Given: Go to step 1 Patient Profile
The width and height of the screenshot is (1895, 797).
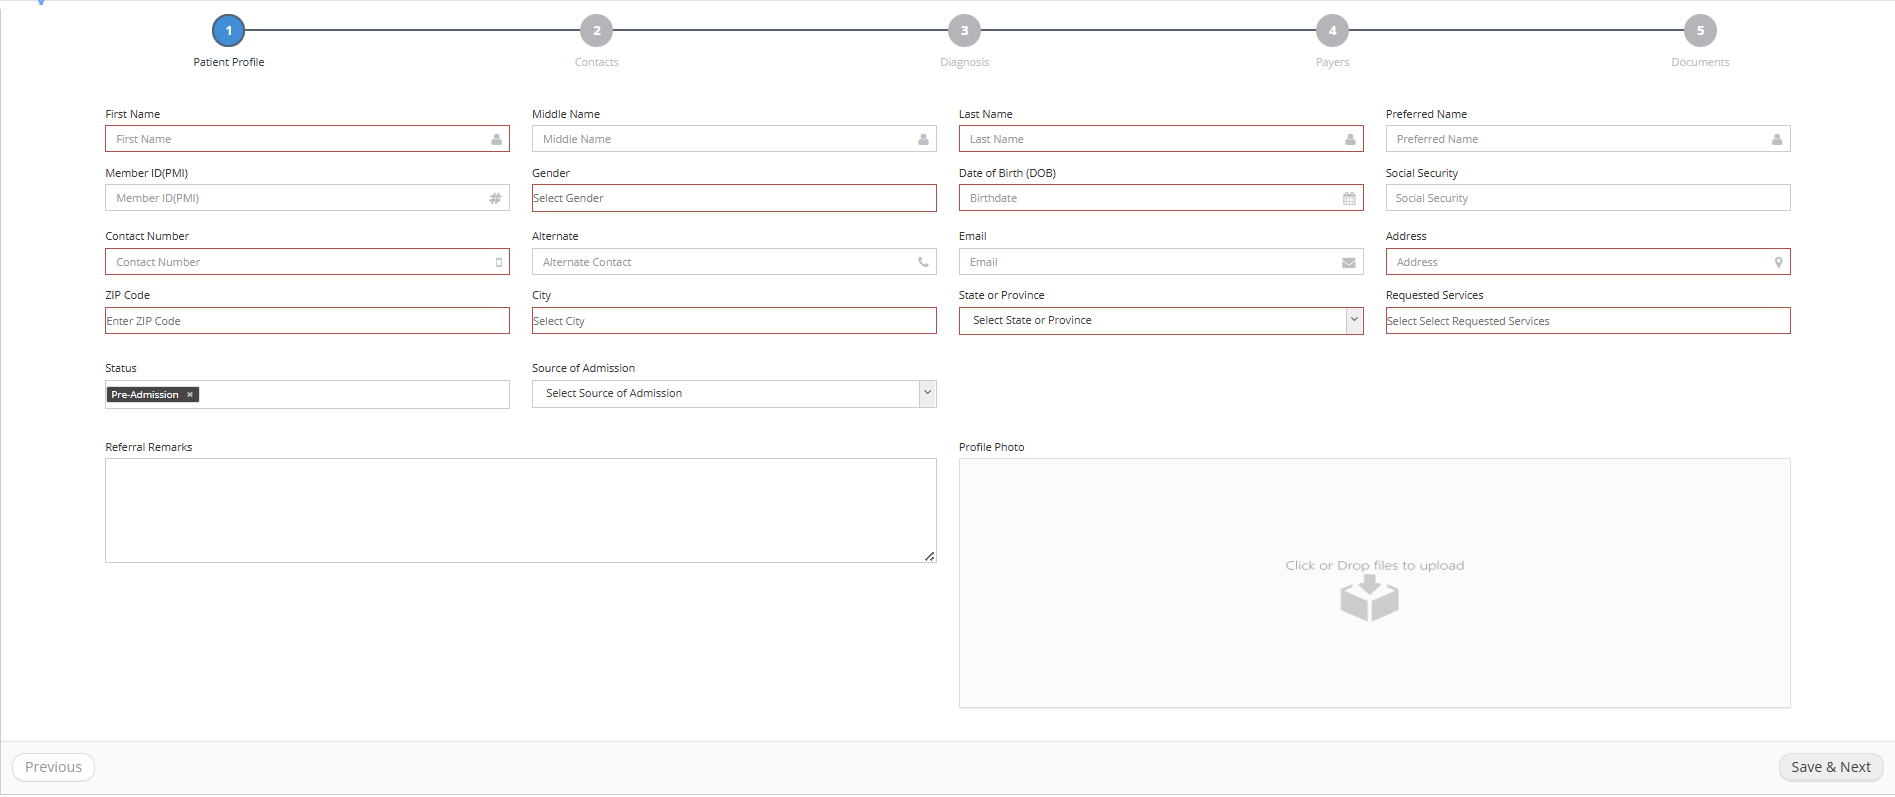Looking at the screenshot, I should (x=229, y=31).
